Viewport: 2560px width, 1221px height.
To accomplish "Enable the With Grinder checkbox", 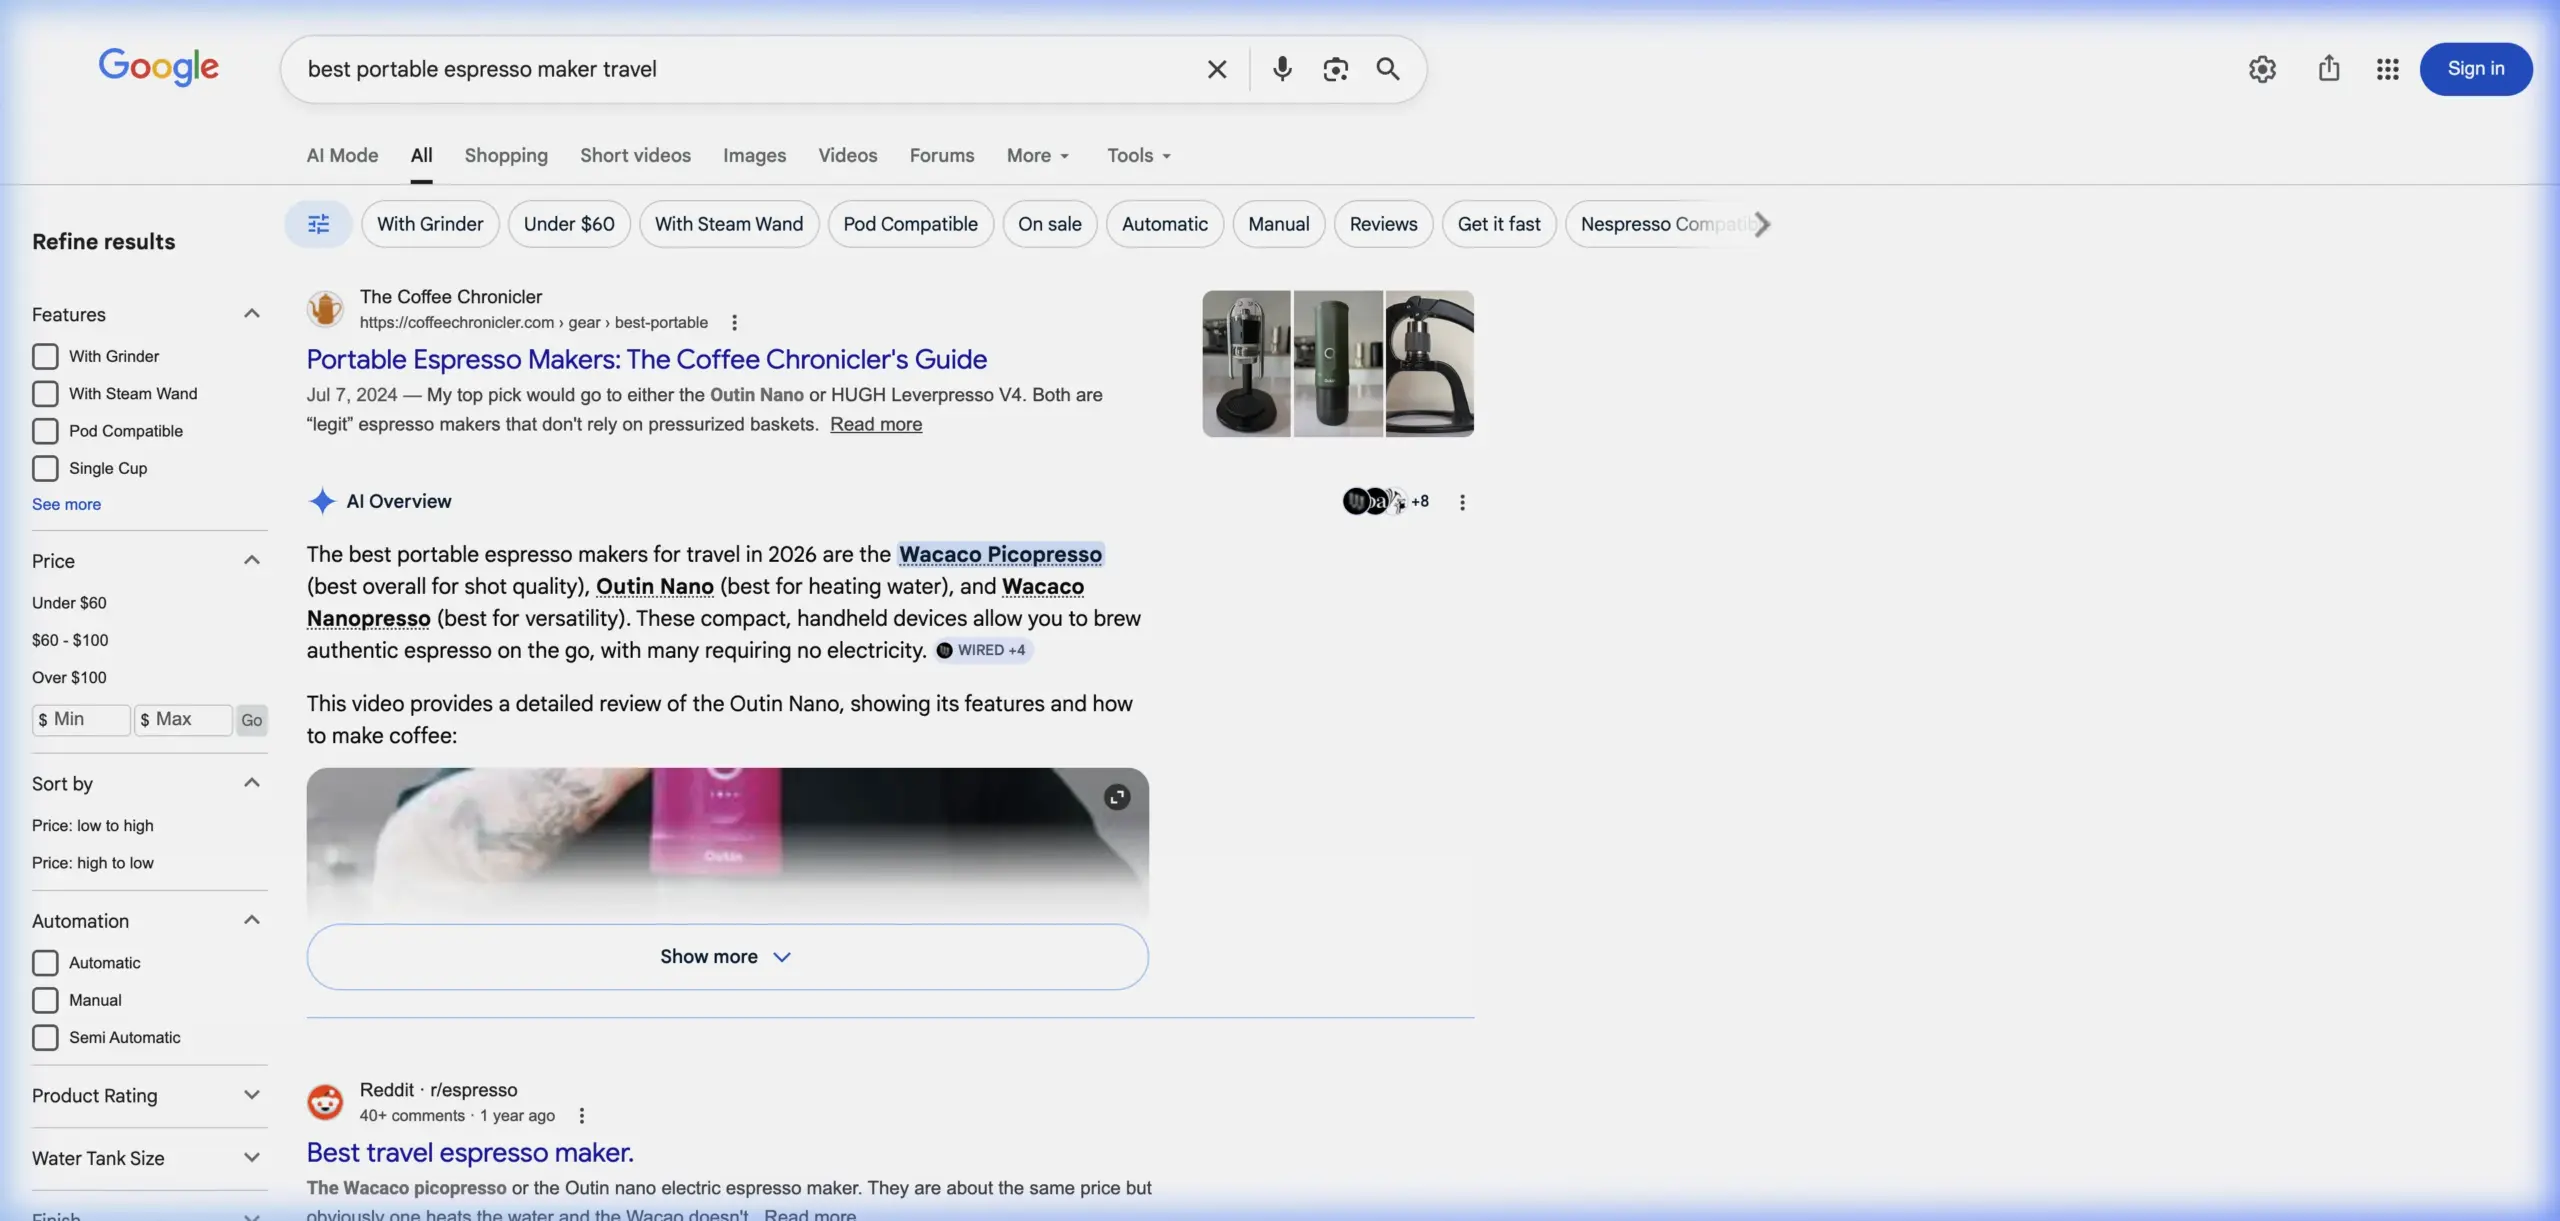I will click(x=45, y=356).
